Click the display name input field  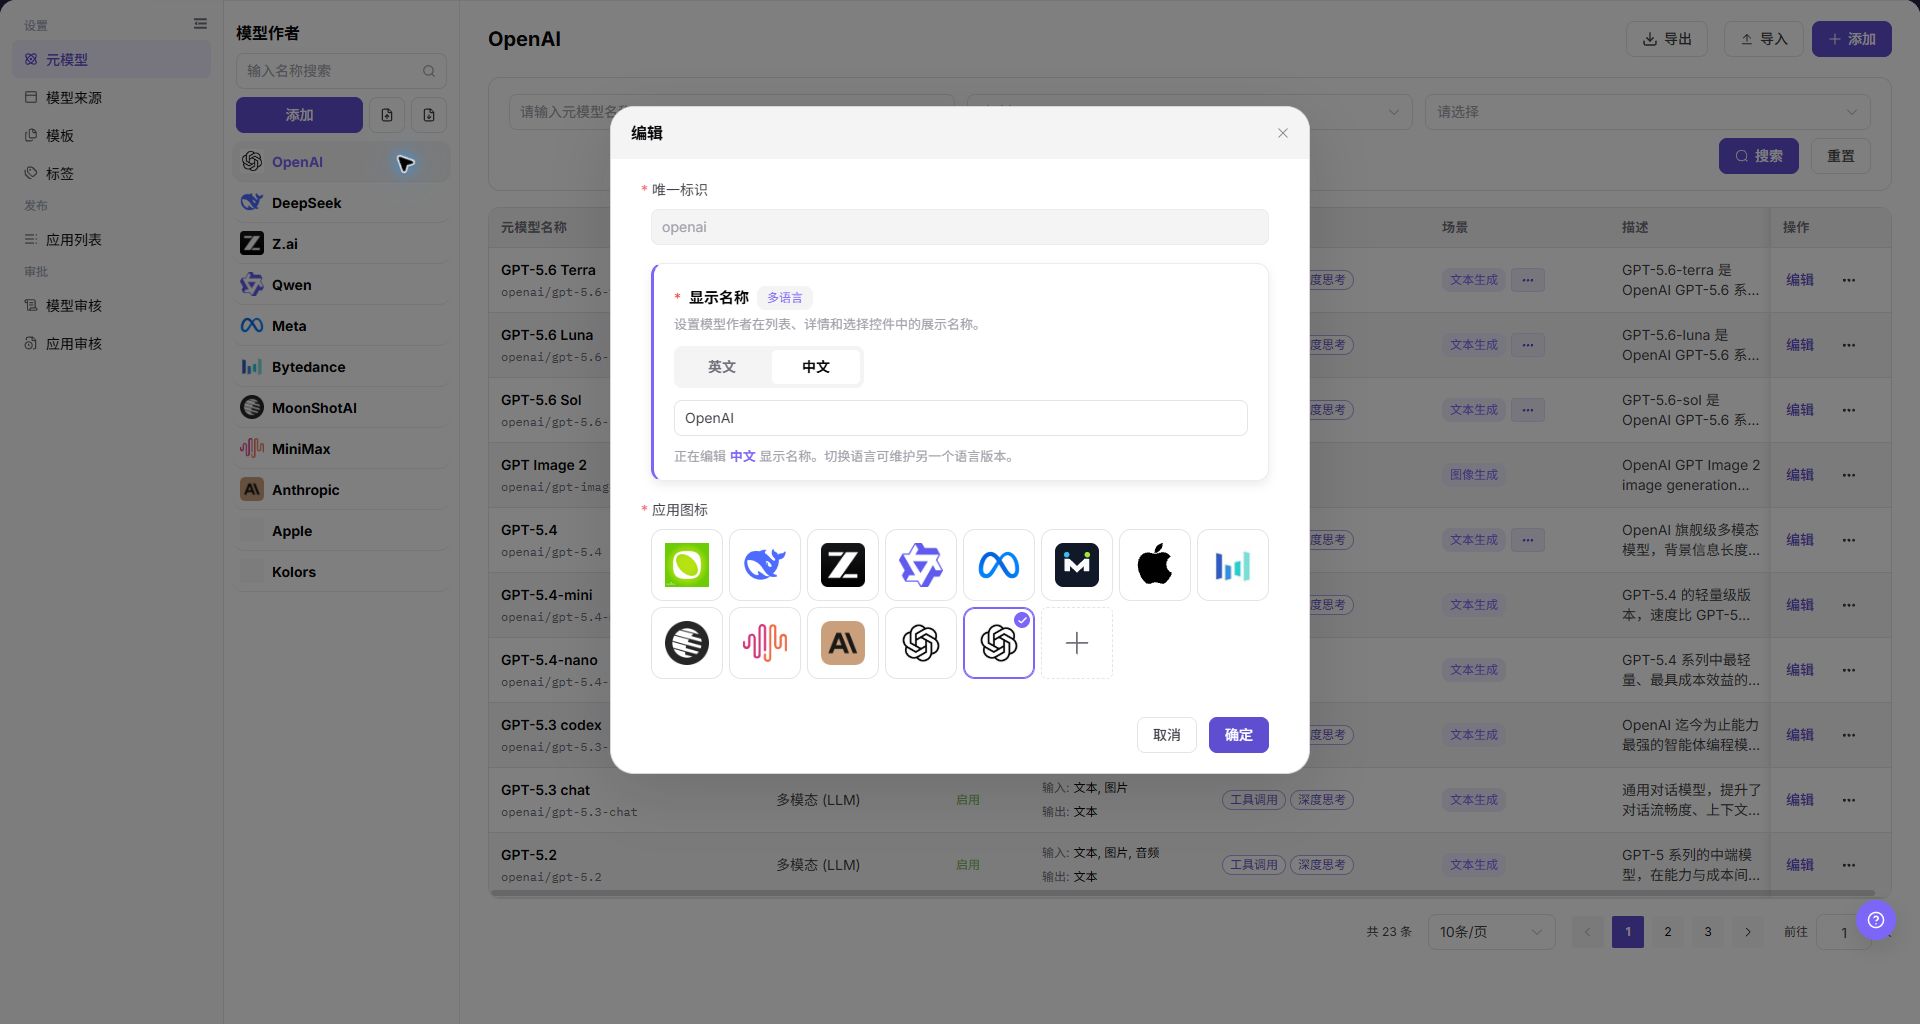click(x=960, y=418)
